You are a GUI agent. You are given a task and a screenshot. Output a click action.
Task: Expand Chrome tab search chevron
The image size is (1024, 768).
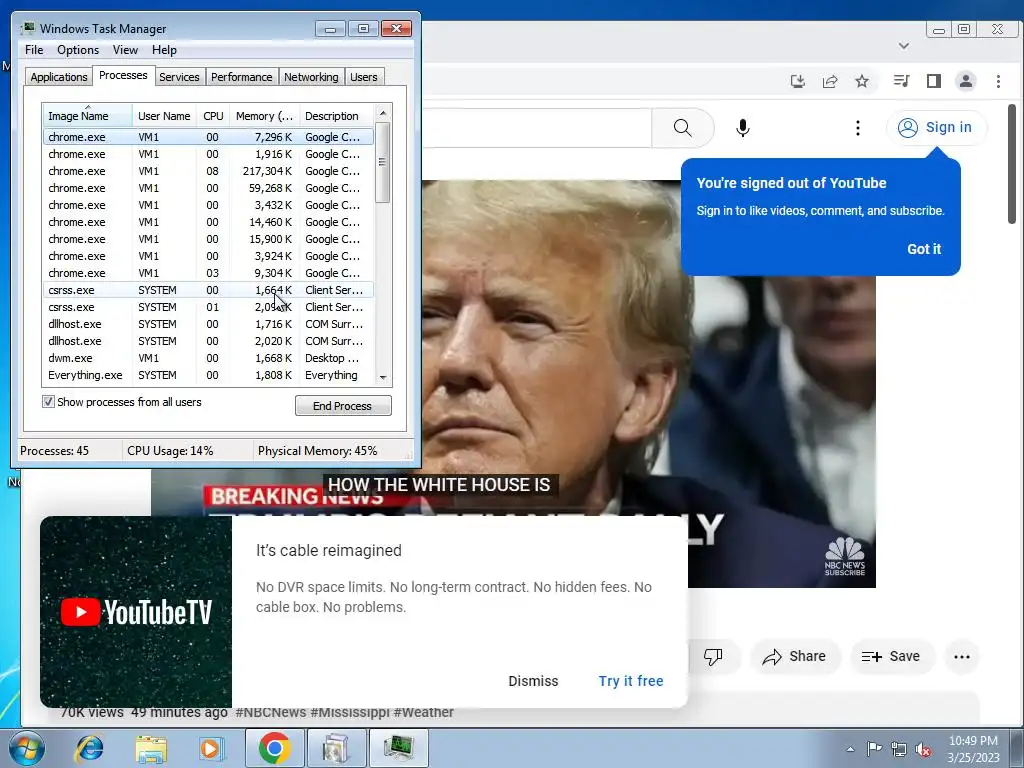904,46
